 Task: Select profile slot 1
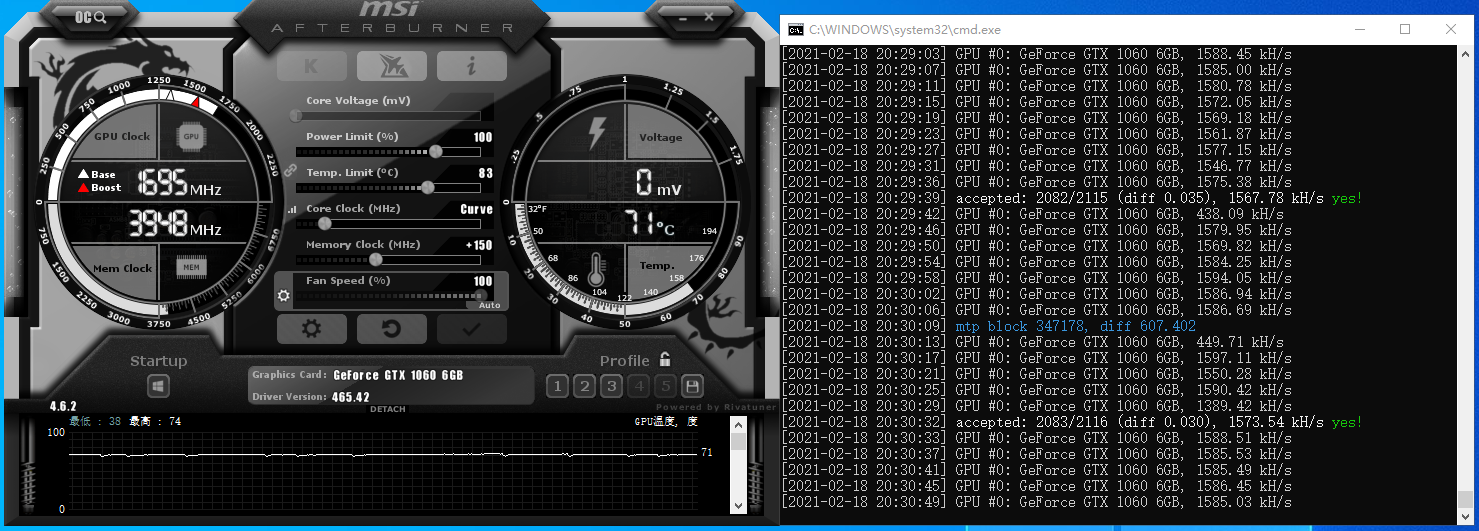click(558, 386)
